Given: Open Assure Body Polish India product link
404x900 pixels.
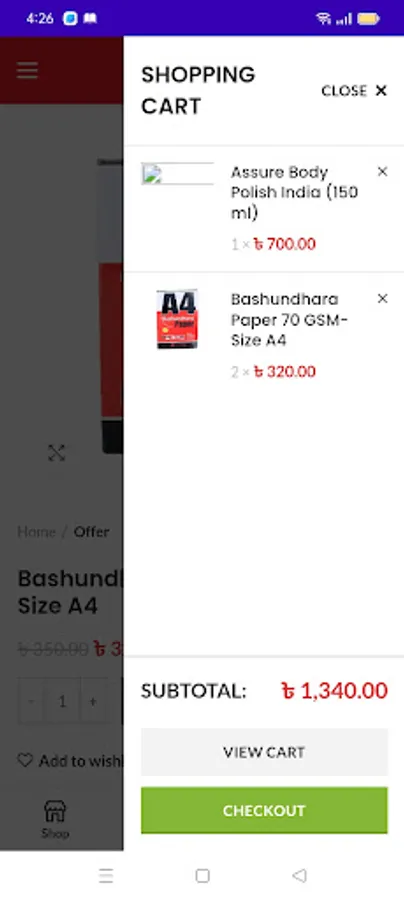Looking at the screenshot, I should [x=294, y=192].
